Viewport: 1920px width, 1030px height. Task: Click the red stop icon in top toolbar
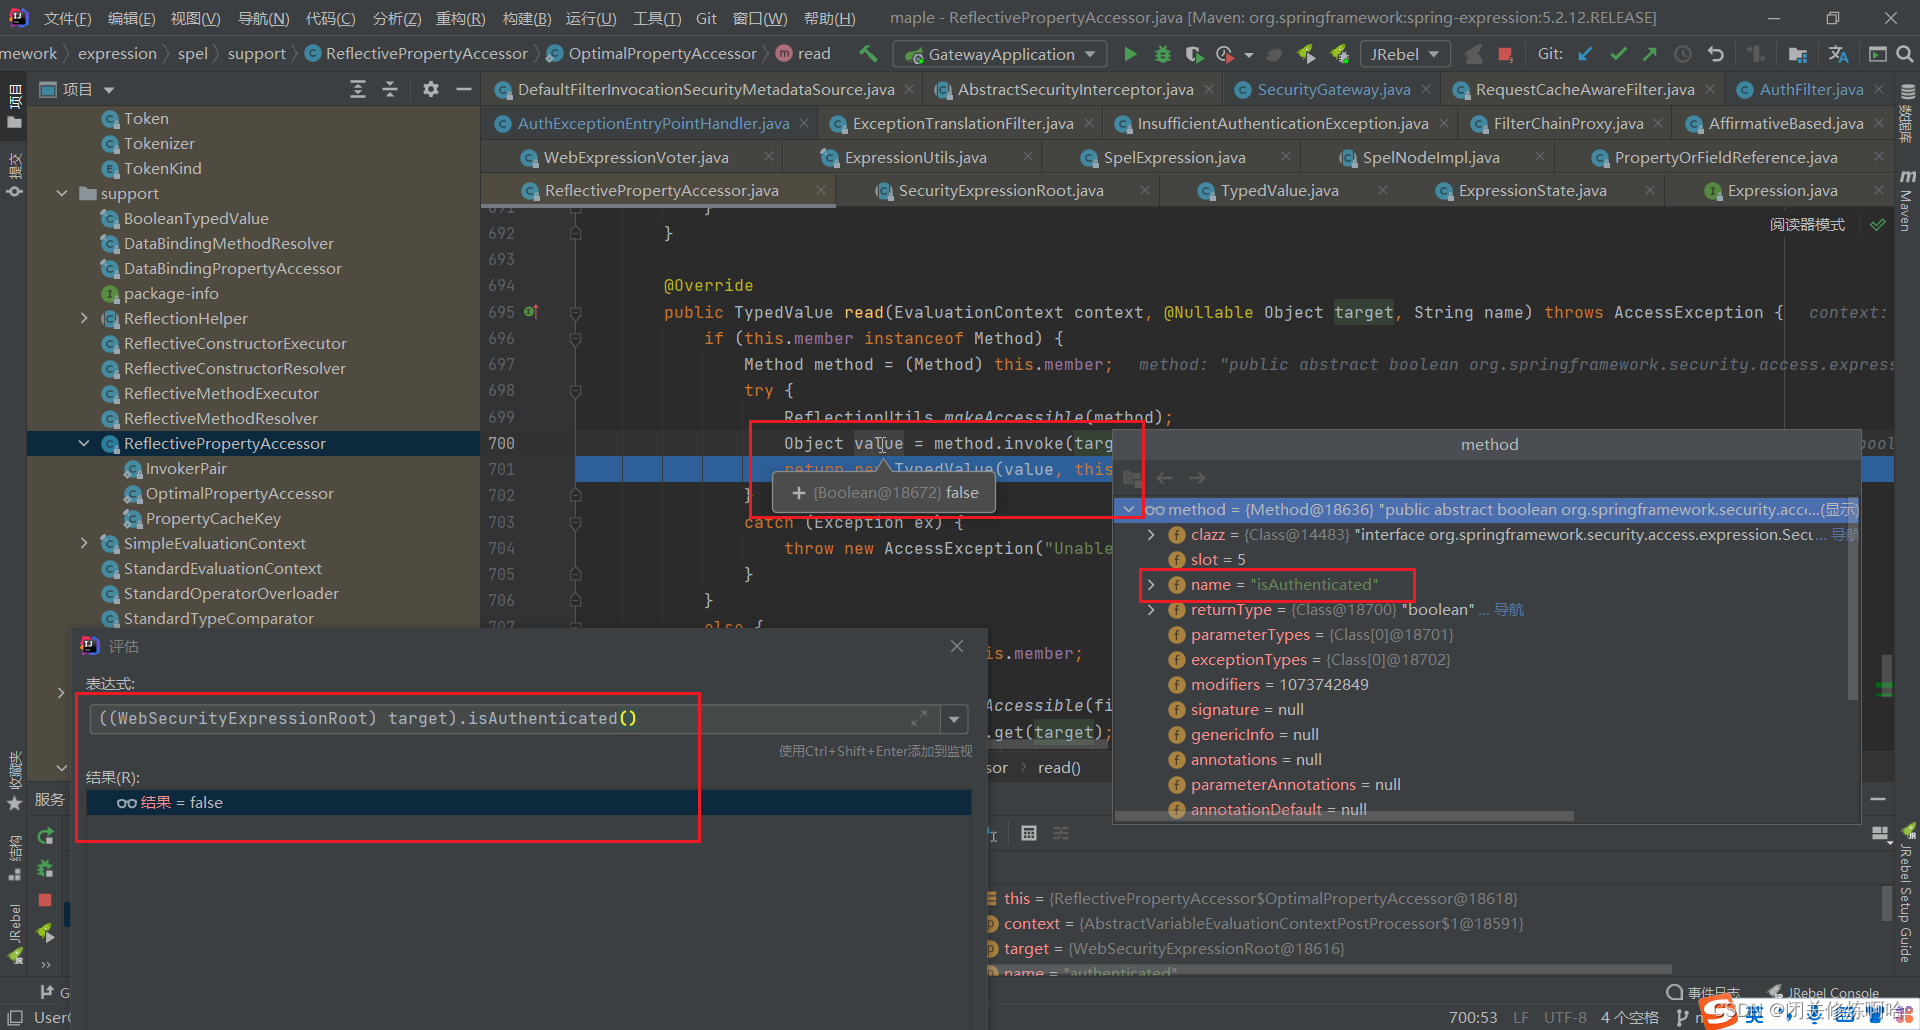[1505, 54]
